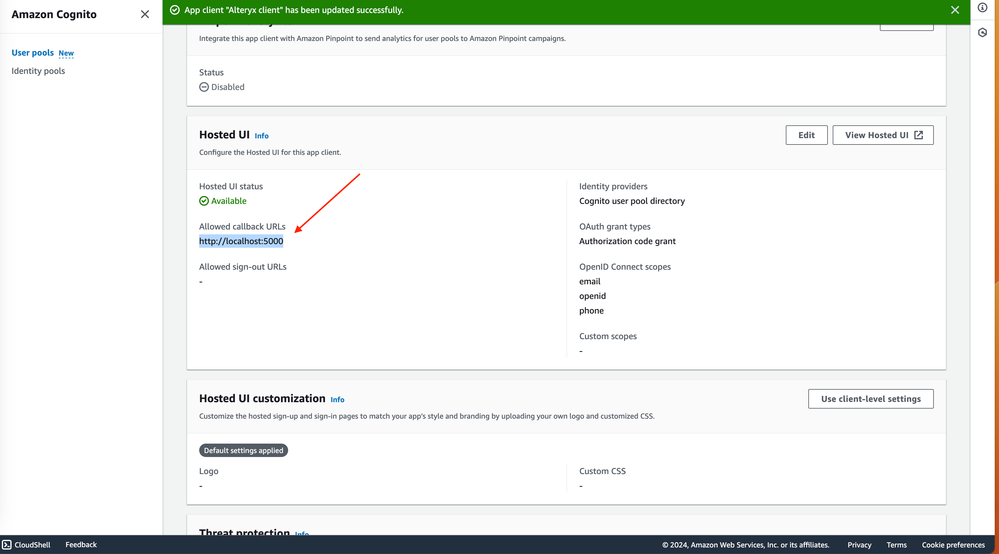Open Privacy link in footer
Image resolution: width=999 pixels, height=554 pixels.
[x=859, y=545]
